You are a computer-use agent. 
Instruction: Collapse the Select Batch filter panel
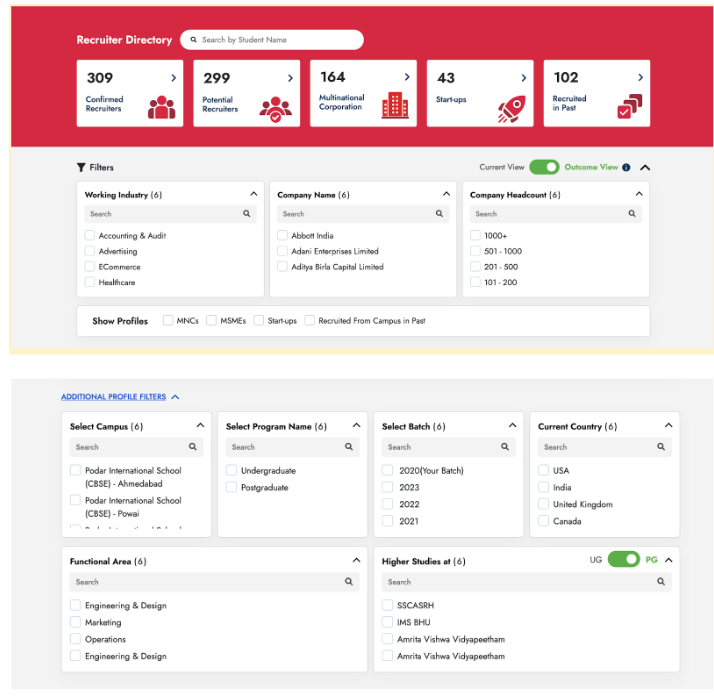pyautogui.click(x=512, y=426)
